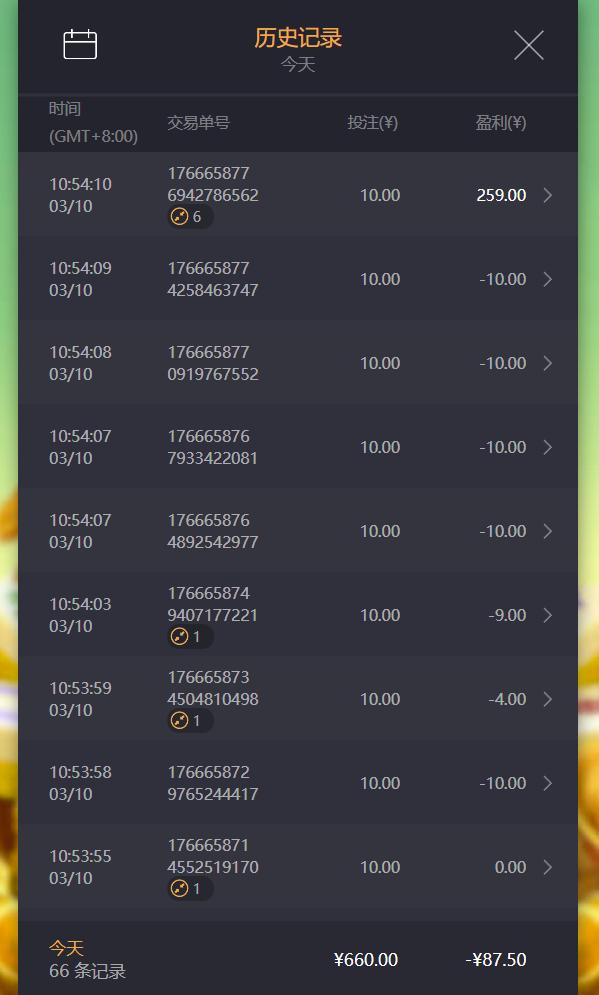This screenshot has height=995, width=599.
Task: Click the 今天 66 条记录 summary
Action: click(x=88, y=959)
